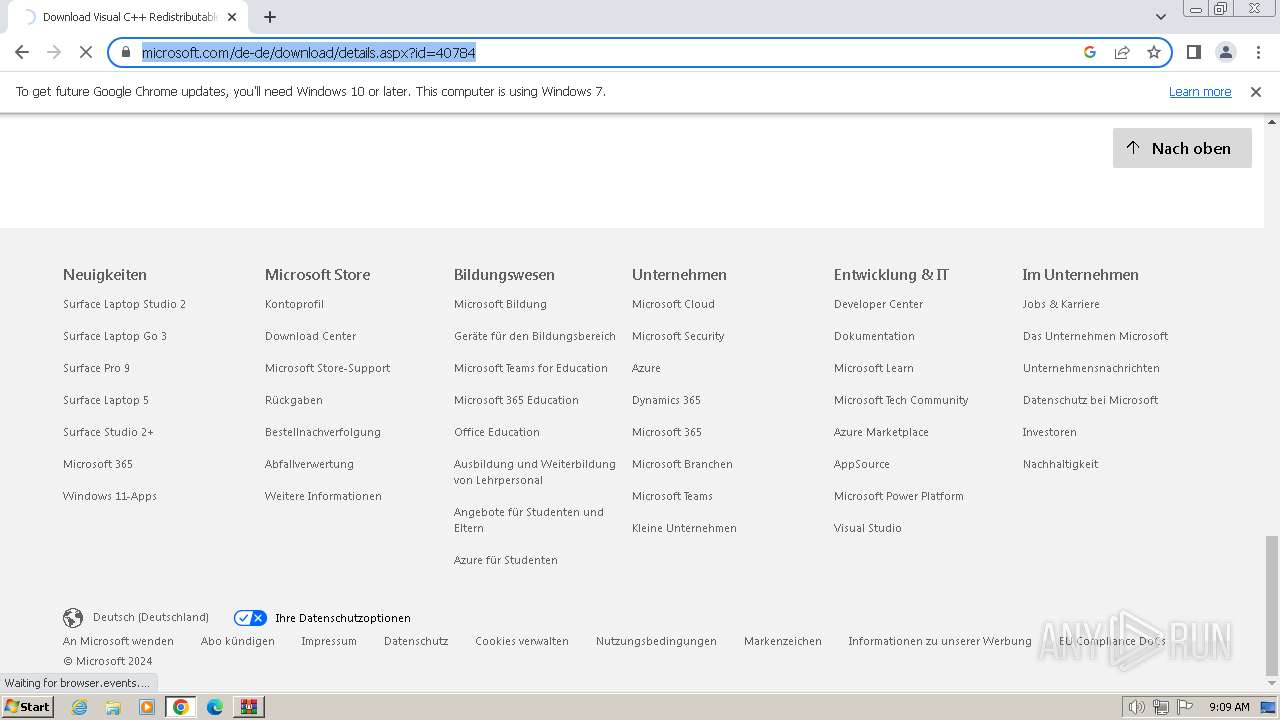Screen dimensions: 1280x720
Task: Click the taskbar clock
Action: 1229,707
